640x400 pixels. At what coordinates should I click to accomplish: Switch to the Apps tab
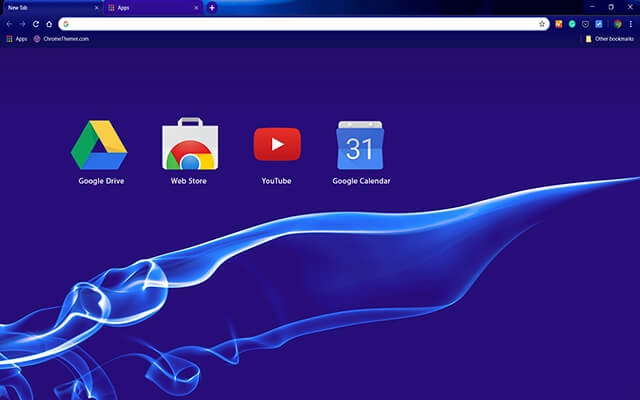[x=153, y=8]
